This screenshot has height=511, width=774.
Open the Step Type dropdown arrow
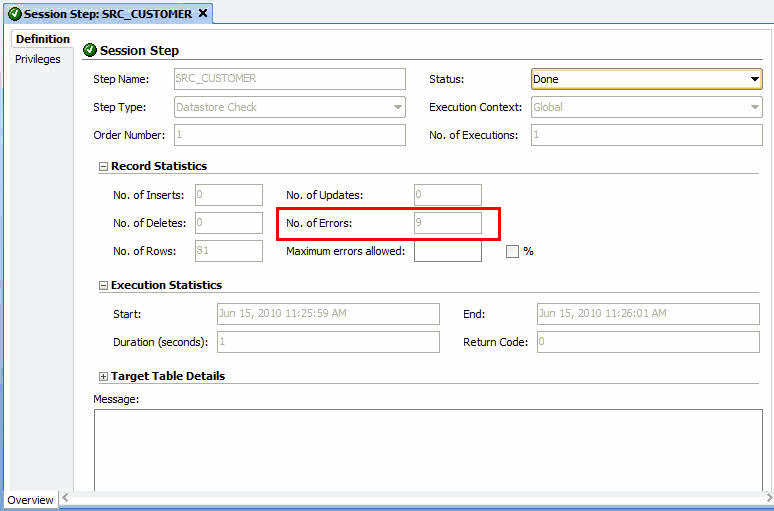397,107
